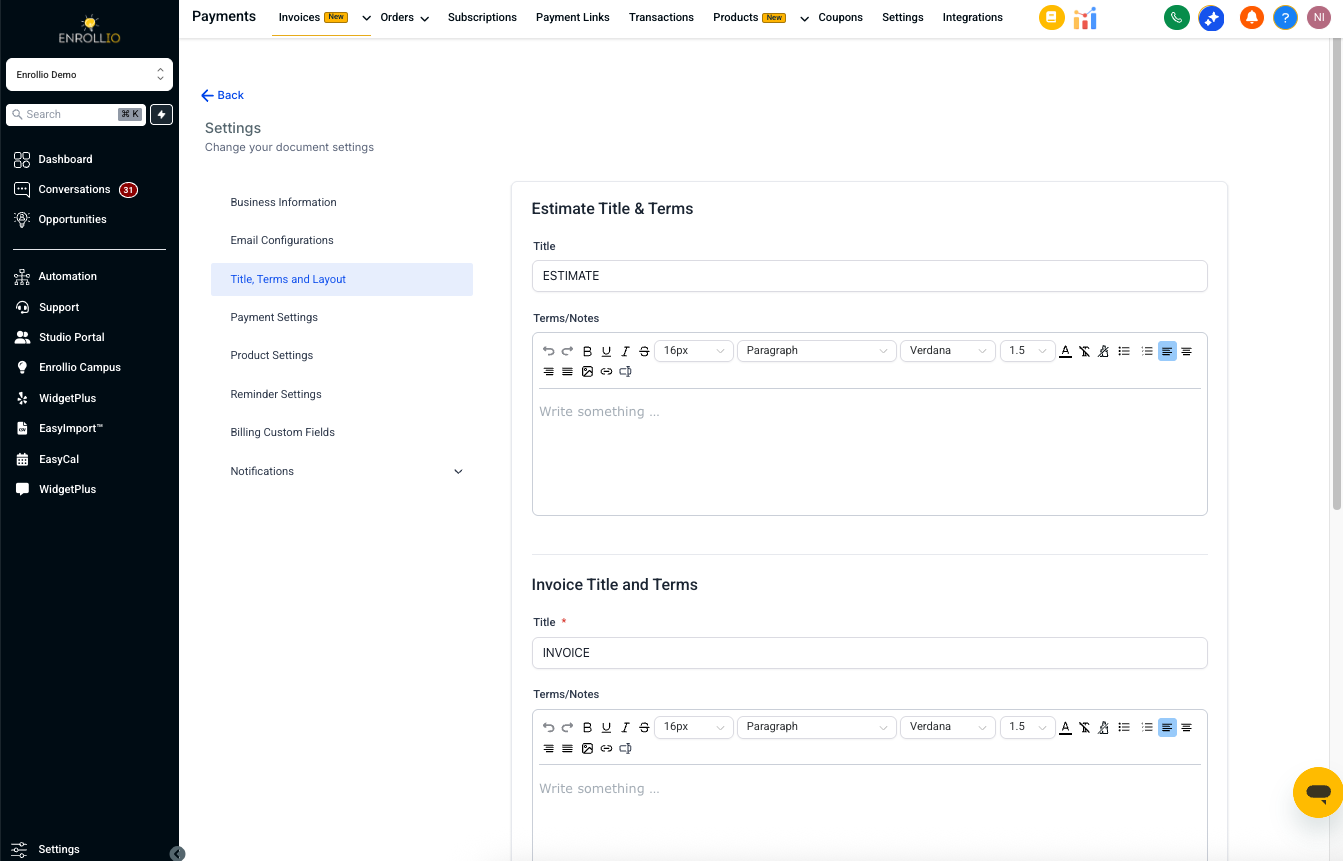Align center in Estimate terms editor
The image size is (1343, 861).
pyautogui.click(x=1186, y=351)
